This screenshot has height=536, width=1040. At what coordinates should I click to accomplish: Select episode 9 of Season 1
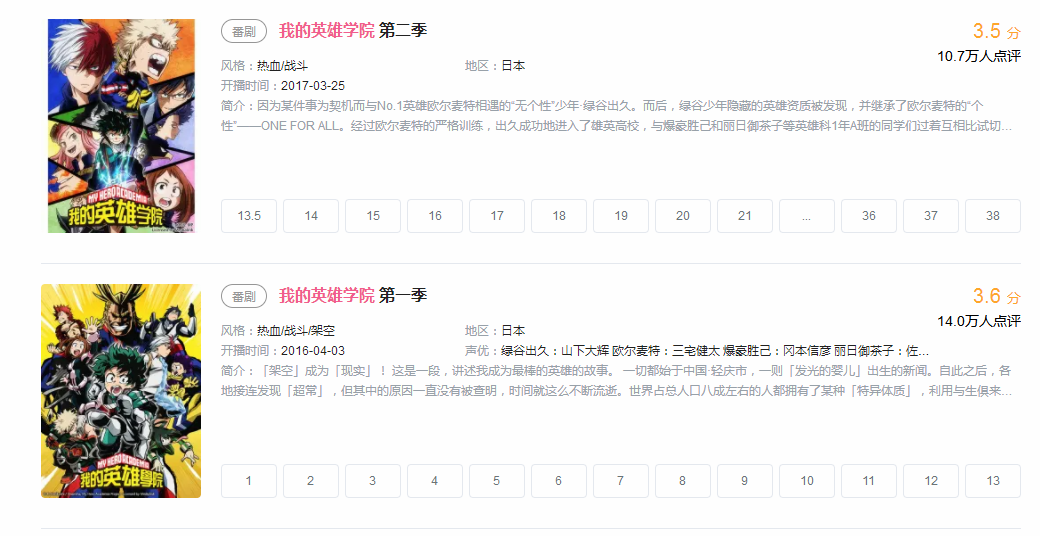tap(745, 481)
